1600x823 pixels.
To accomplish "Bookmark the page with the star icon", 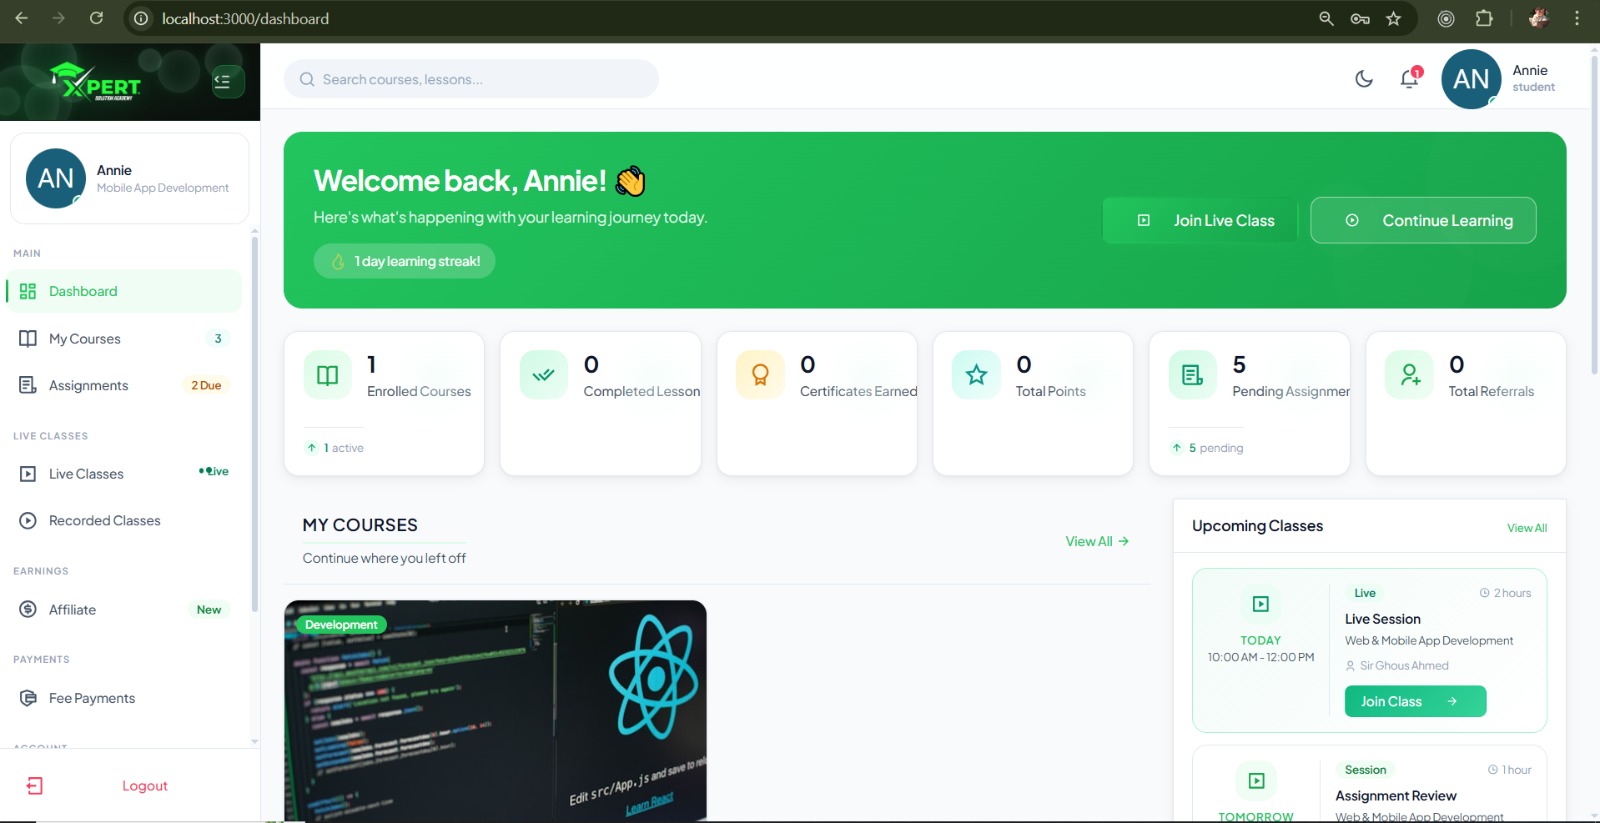I will pyautogui.click(x=1393, y=18).
